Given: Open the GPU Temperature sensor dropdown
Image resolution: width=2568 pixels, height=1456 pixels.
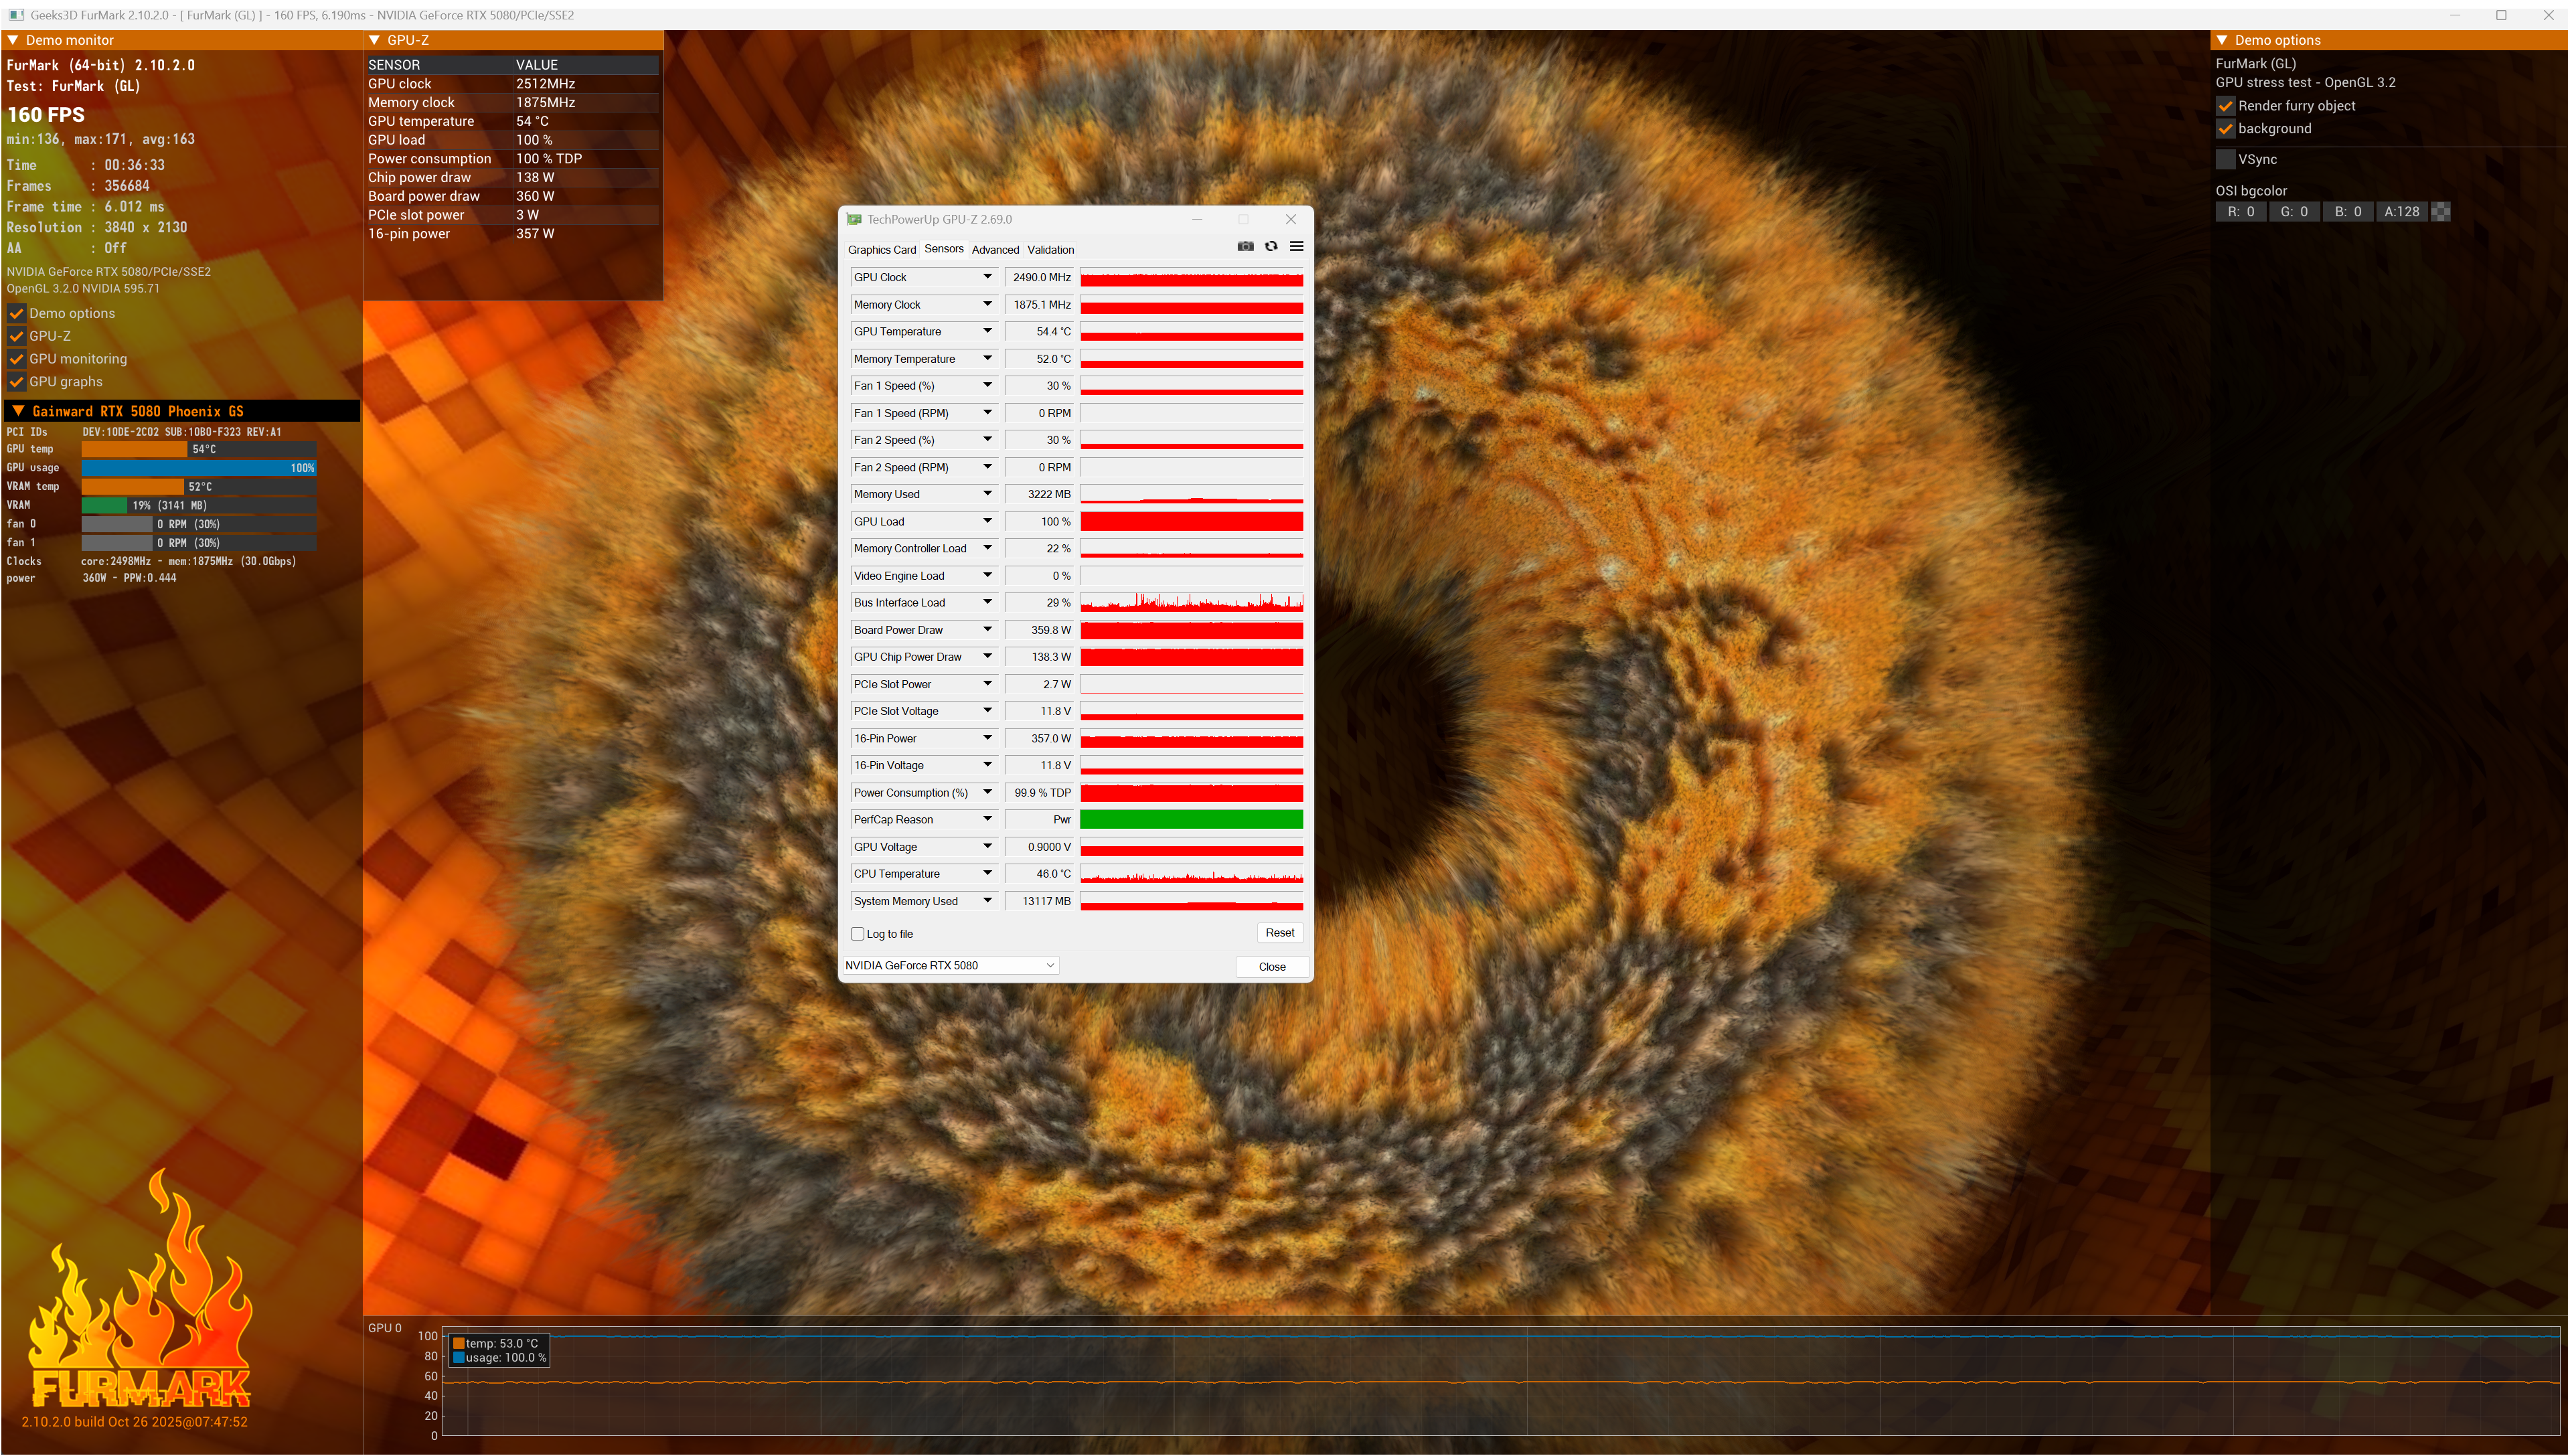Looking at the screenshot, I should click(987, 331).
